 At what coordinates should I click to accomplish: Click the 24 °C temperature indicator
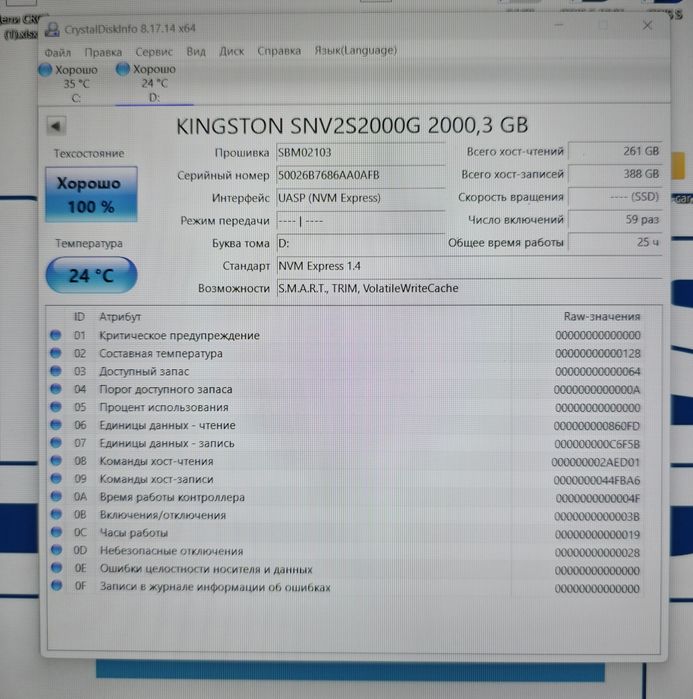click(x=91, y=275)
